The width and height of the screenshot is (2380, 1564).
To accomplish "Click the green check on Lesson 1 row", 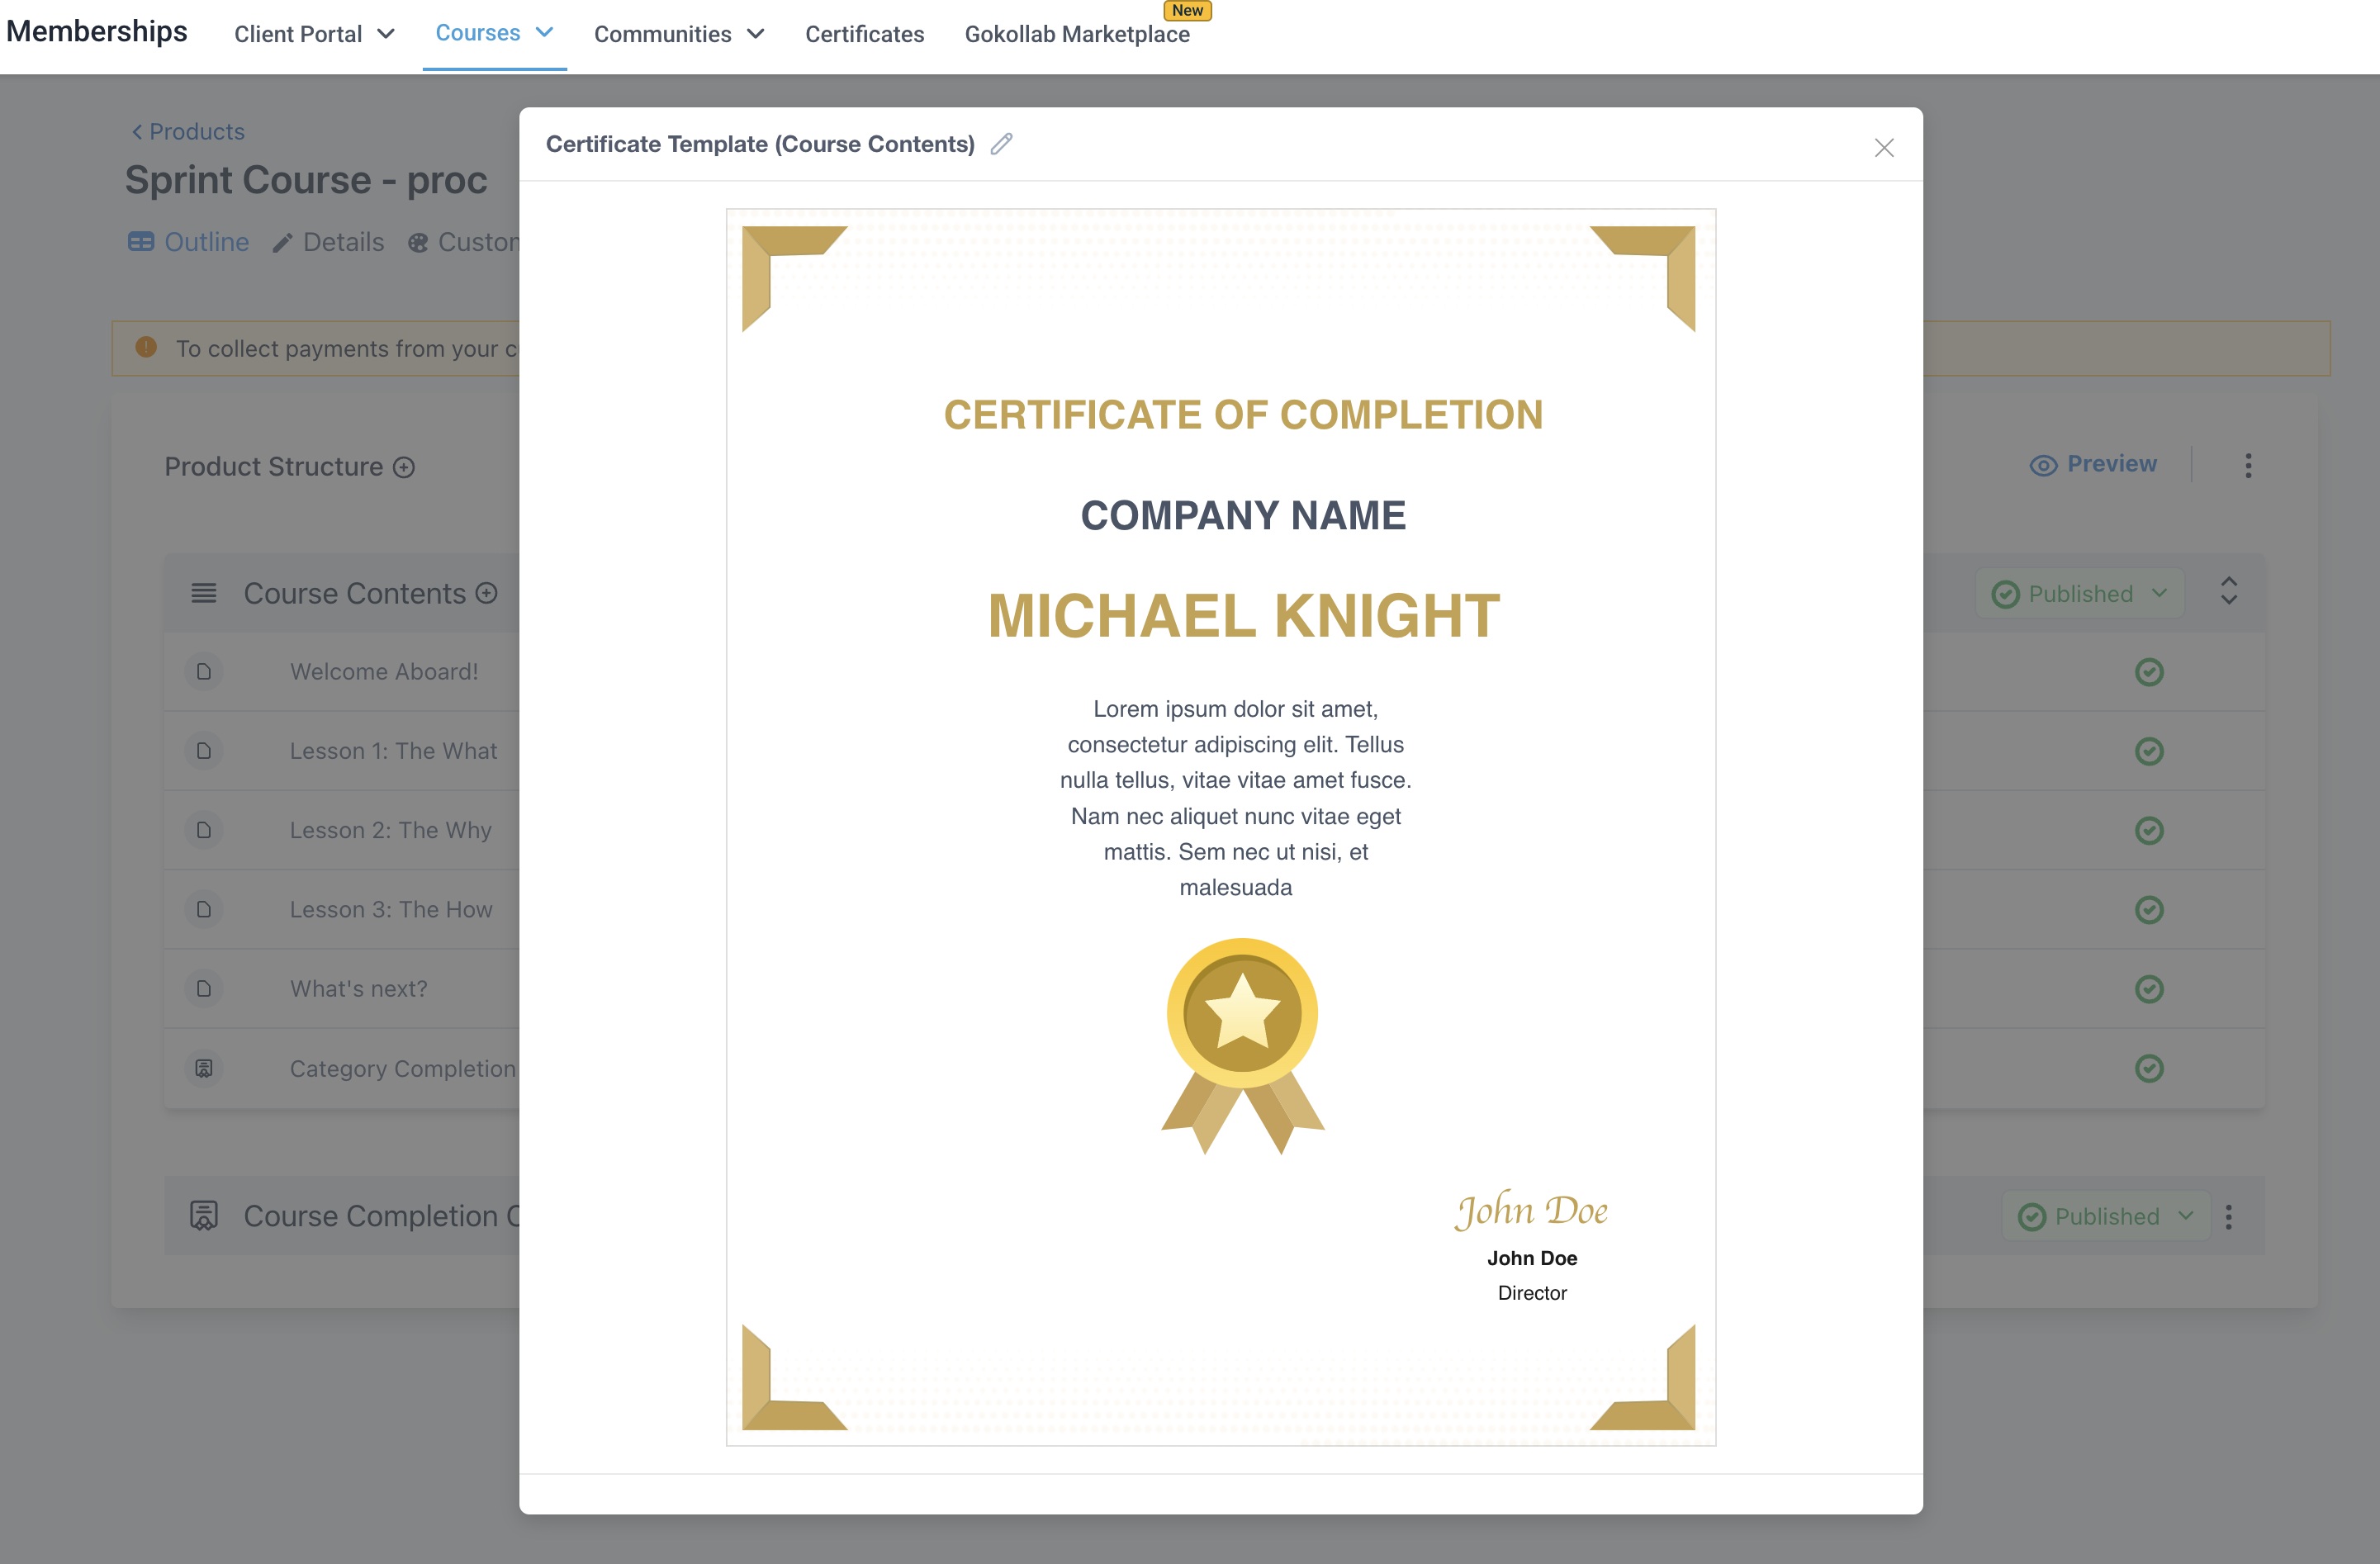I will tap(2149, 751).
